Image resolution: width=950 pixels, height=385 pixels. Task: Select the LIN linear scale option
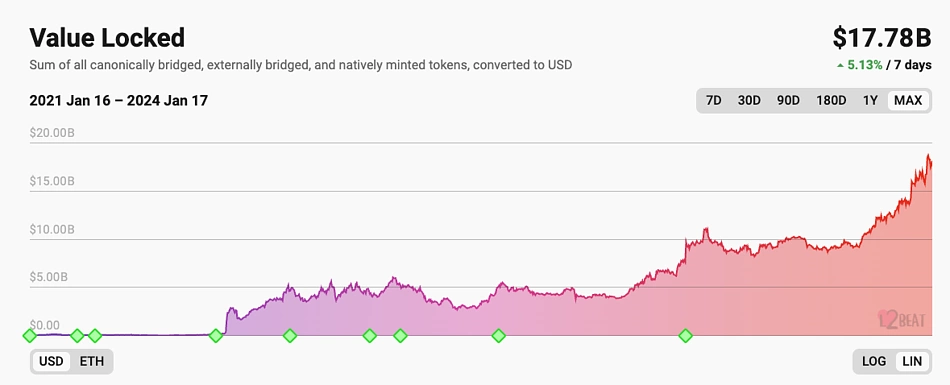pos(912,361)
